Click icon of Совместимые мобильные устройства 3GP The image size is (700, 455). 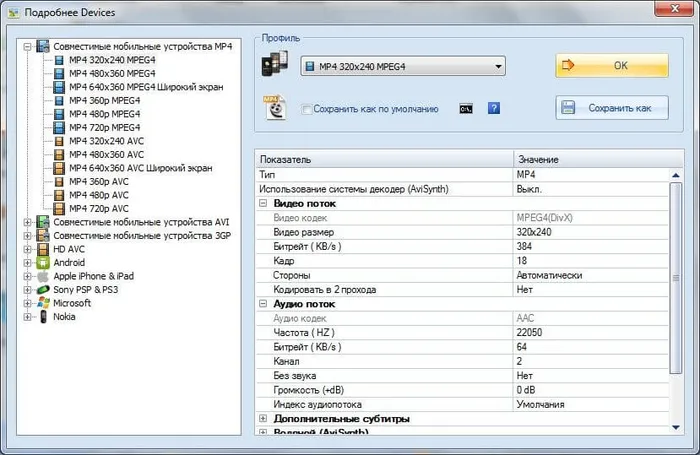43,235
